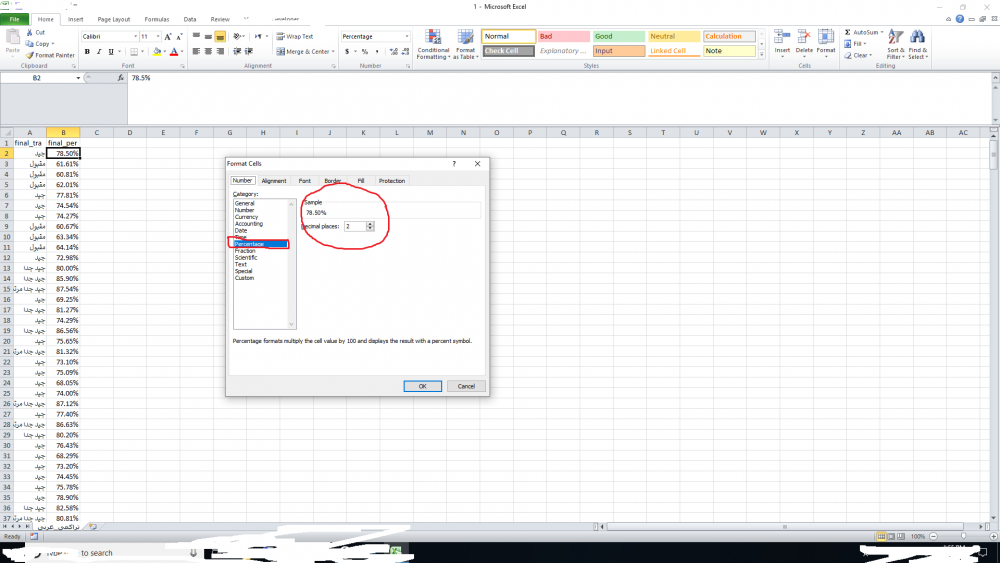The width and height of the screenshot is (1000, 563).
Task: Select Custom in Category list
Action: 244,278
